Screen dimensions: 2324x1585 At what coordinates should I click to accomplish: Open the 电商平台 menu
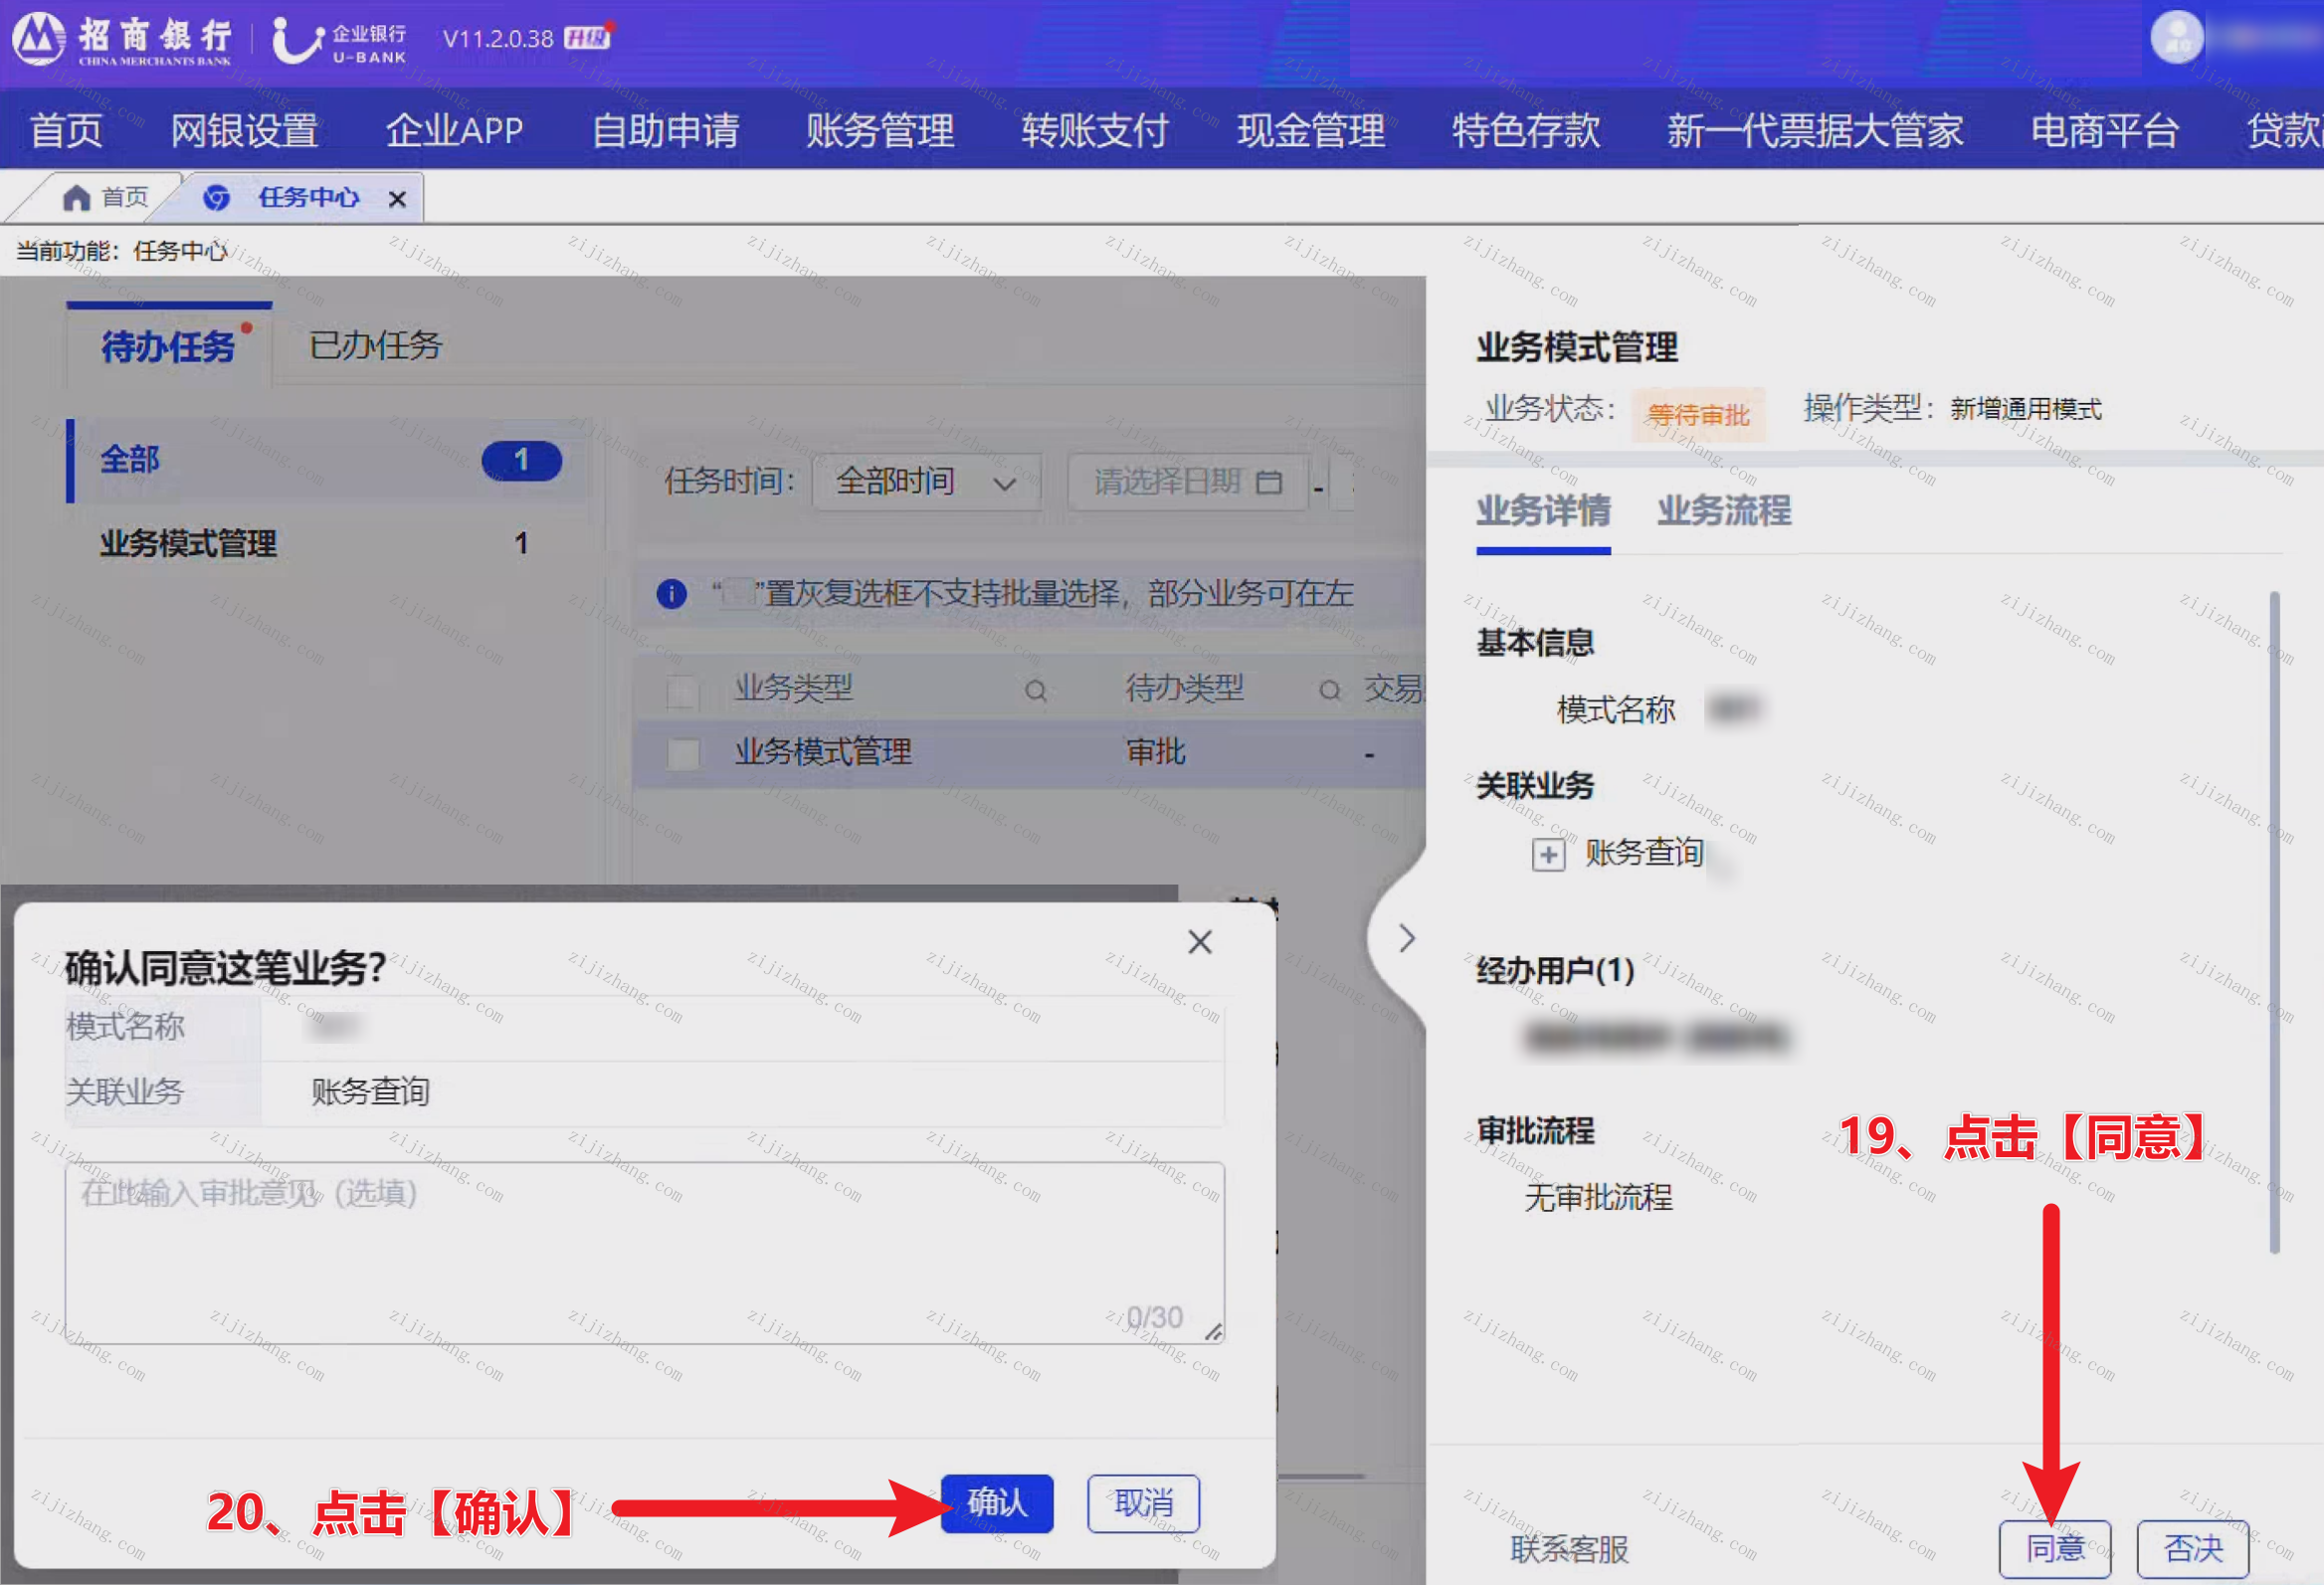pyautogui.click(x=2105, y=131)
